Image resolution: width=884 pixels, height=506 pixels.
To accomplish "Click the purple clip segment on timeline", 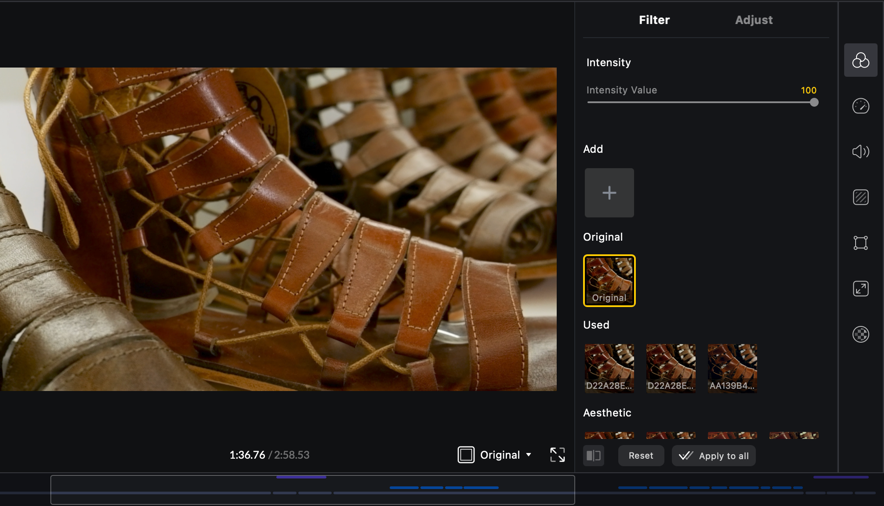I will tap(301, 477).
